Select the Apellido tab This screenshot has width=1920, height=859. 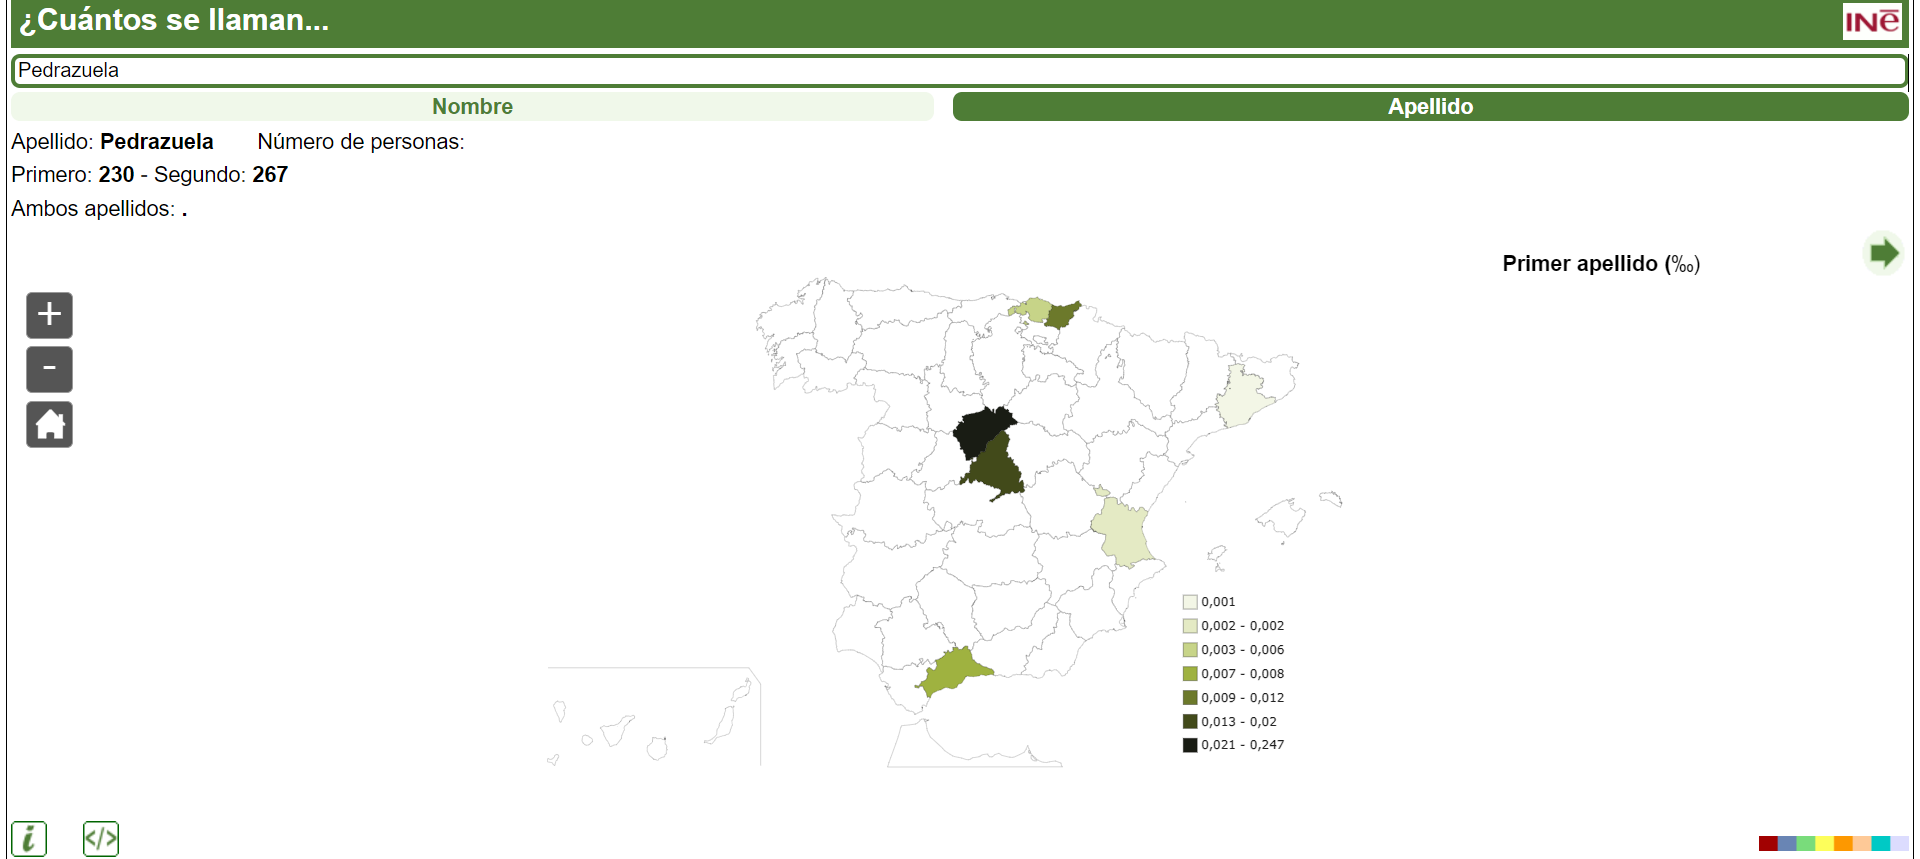pyautogui.click(x=1430, y=107)
